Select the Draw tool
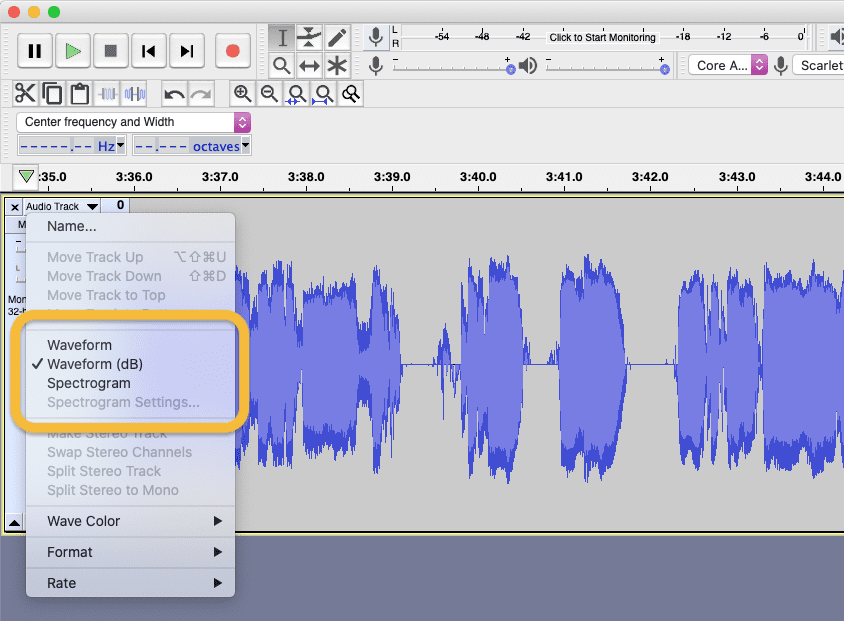Screen dimensions: 844x621 pyautogui.click(x=336, y=36)
